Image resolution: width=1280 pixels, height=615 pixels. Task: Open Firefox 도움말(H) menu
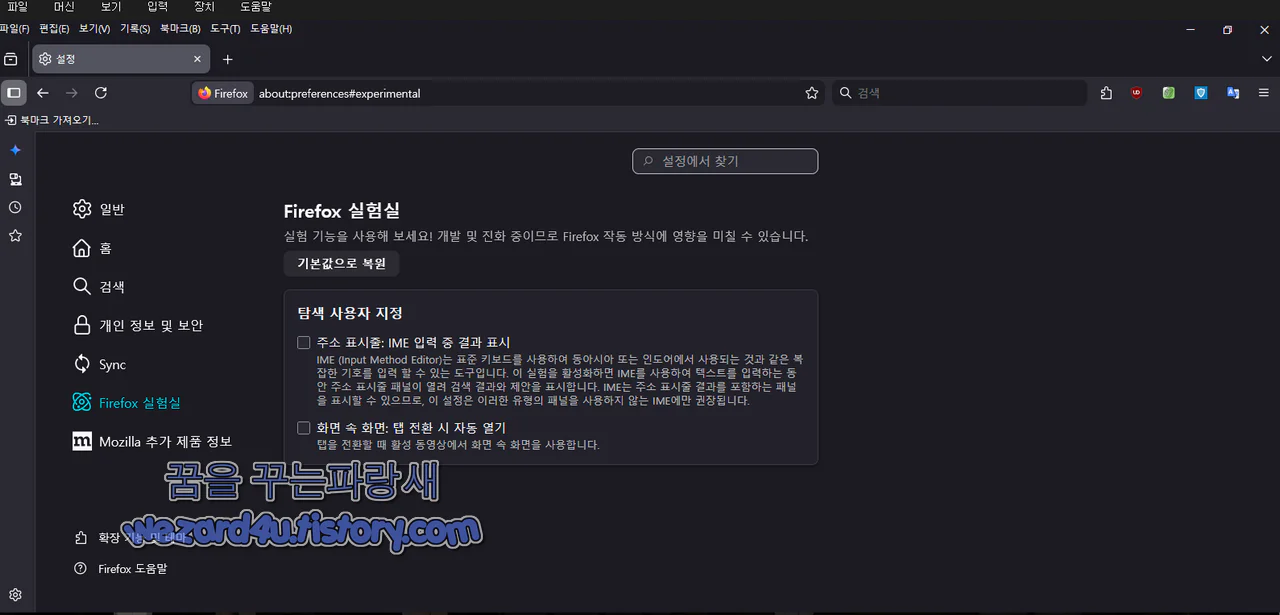(271, 29)
